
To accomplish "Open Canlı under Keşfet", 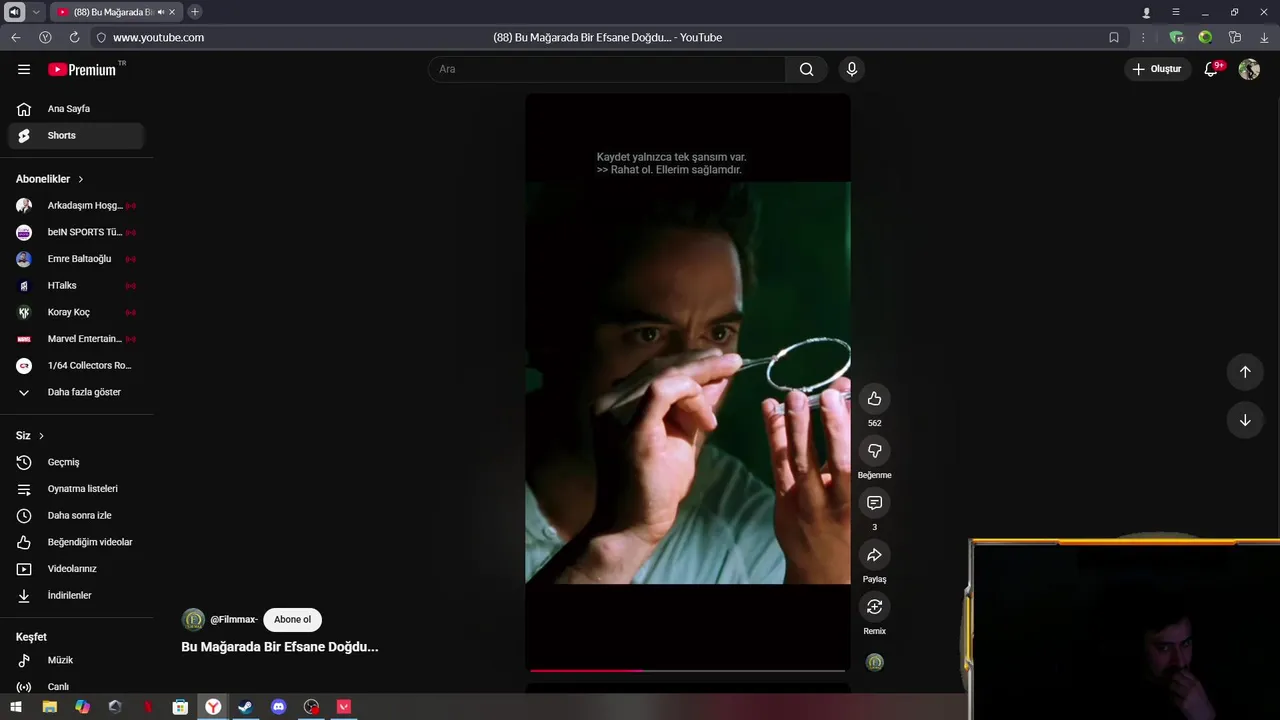I will pos(76,687).
